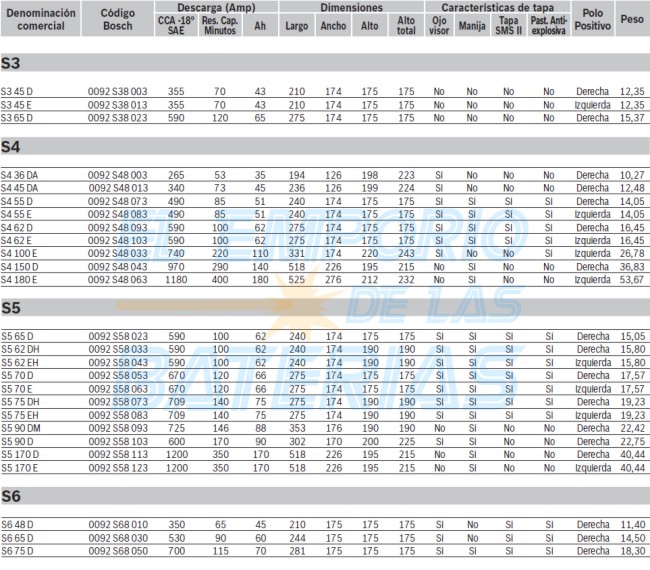
Task: Click the 'S4 55 D' row name
Action: [x=17, y=201]
